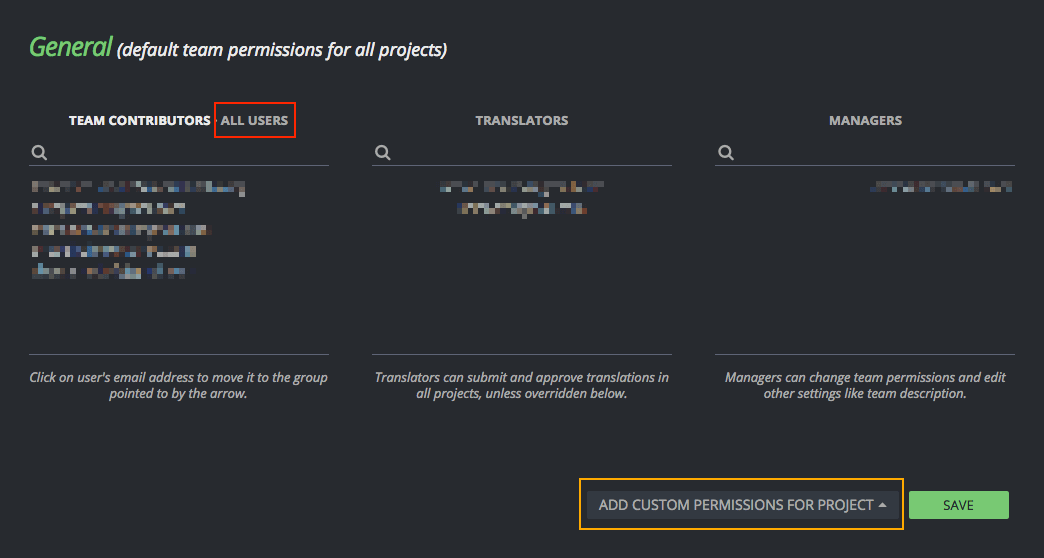
Task: Switch to the All Users tab
Action: click(254, 120)
